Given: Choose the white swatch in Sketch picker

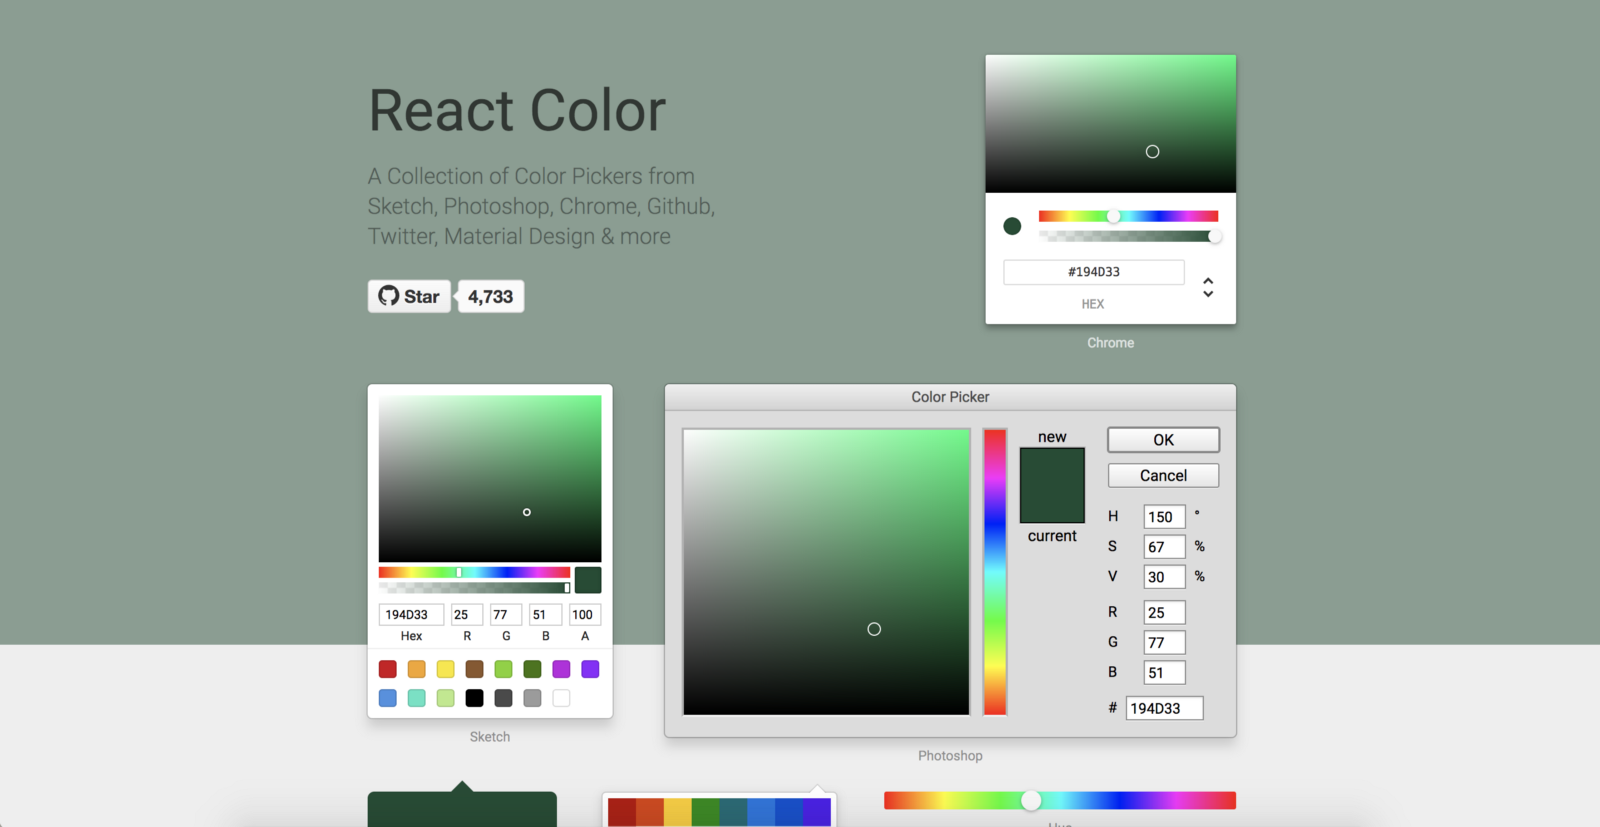Looking at the screenshot, I should [562, 698].
